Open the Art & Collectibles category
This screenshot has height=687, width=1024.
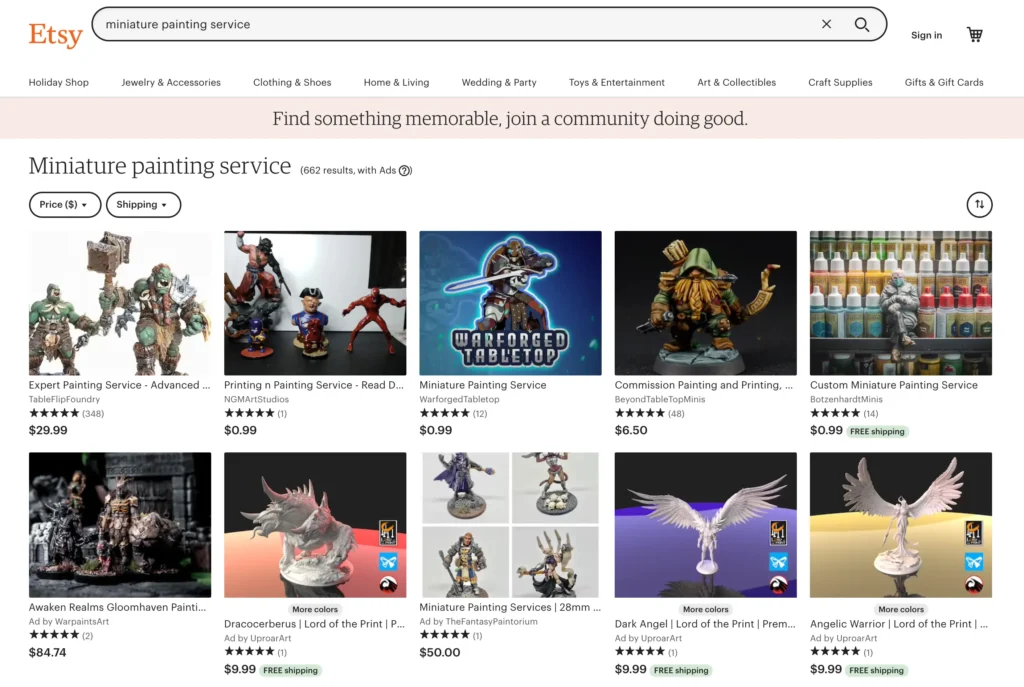tap(737, 82)
